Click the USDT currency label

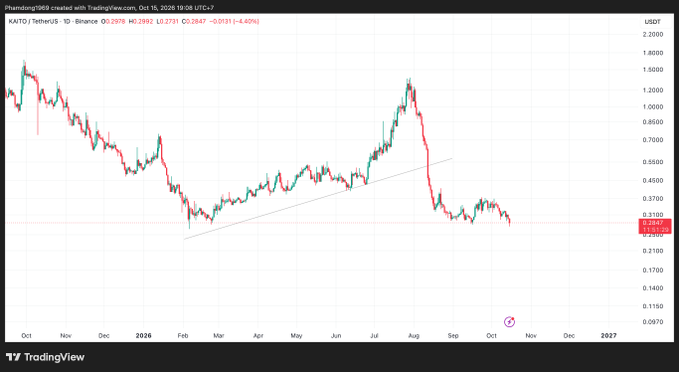(x=653, y=22)
